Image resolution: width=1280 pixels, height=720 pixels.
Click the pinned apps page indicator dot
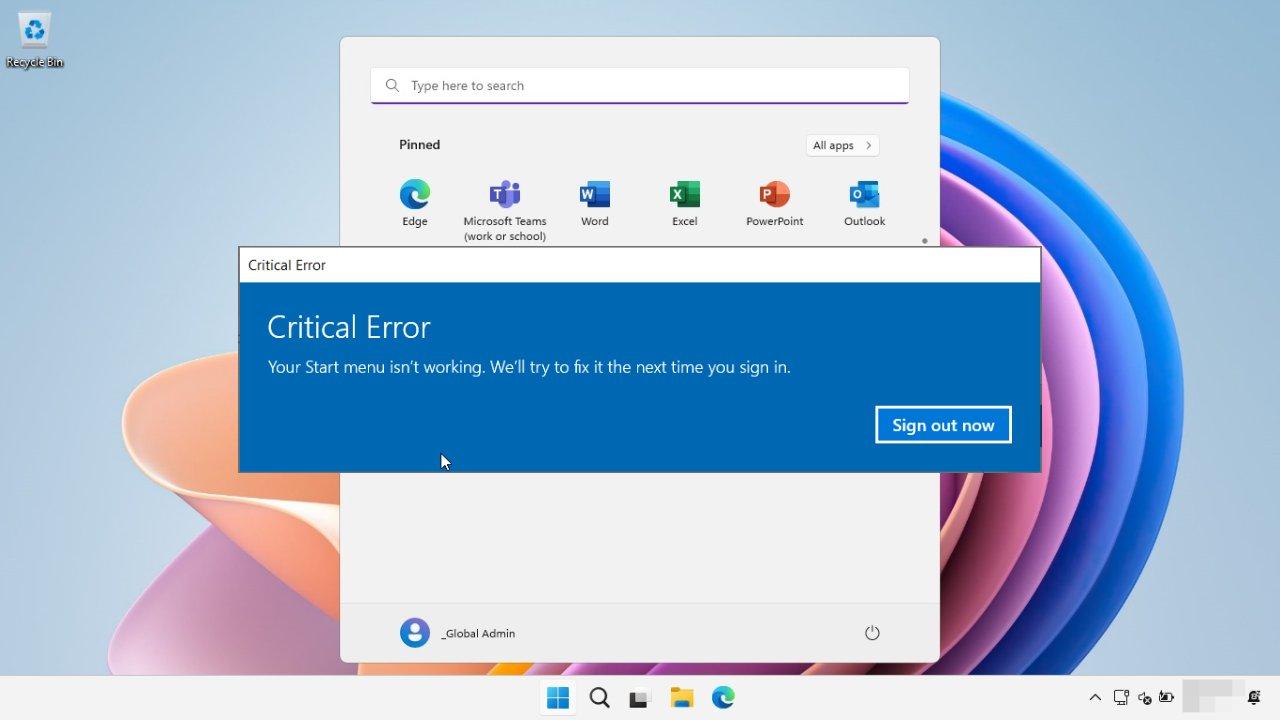(x=925, y=241)
